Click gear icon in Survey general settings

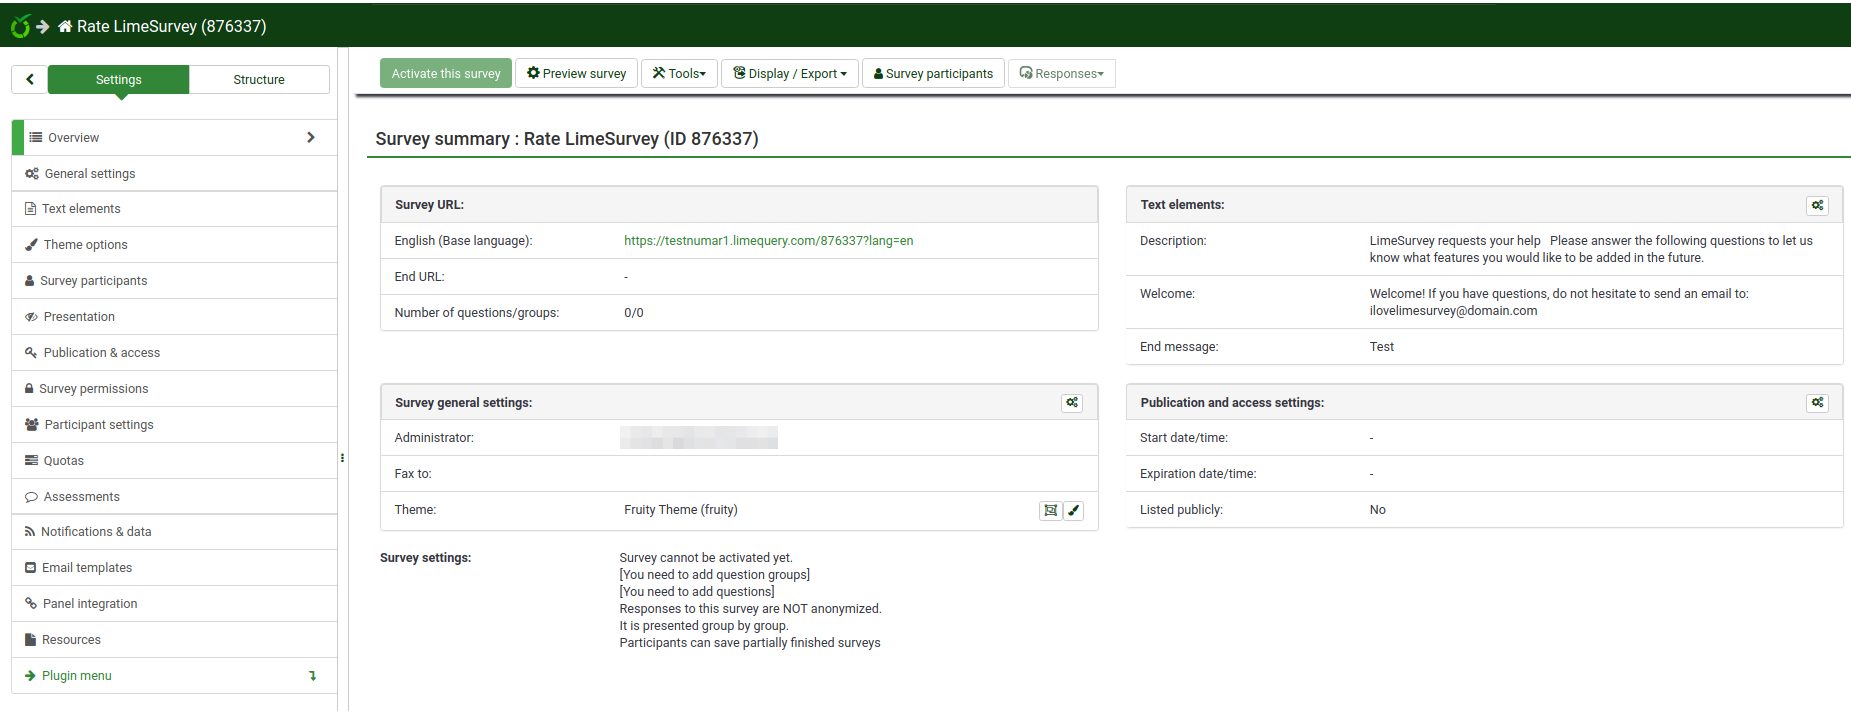tap(1071, 403)
